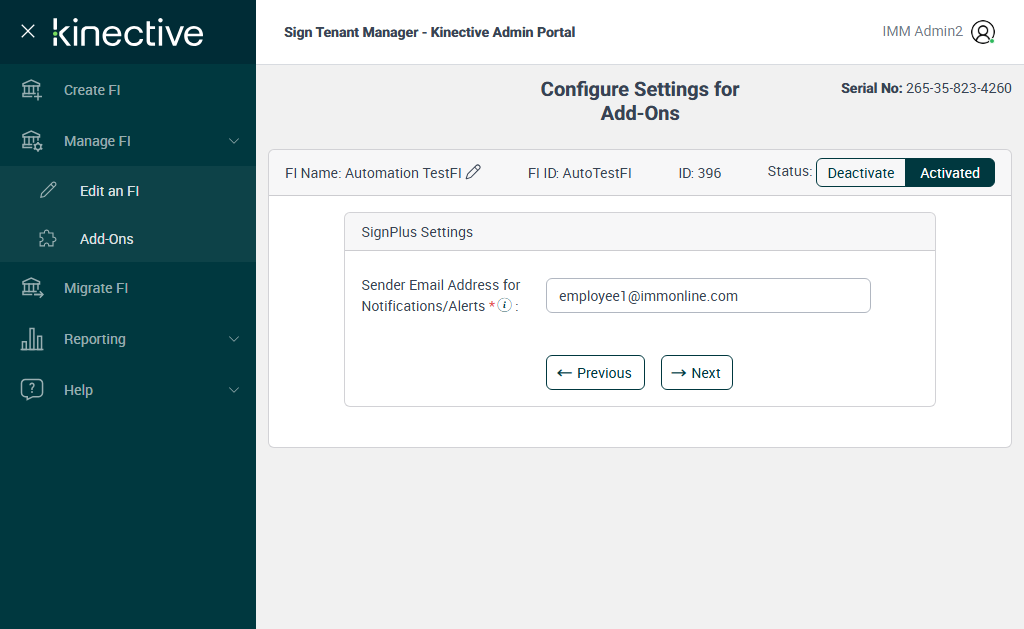Collapse the Manage FI menu chevron
The height and width of the screenshot is (629, 1024).
(234, 141)
